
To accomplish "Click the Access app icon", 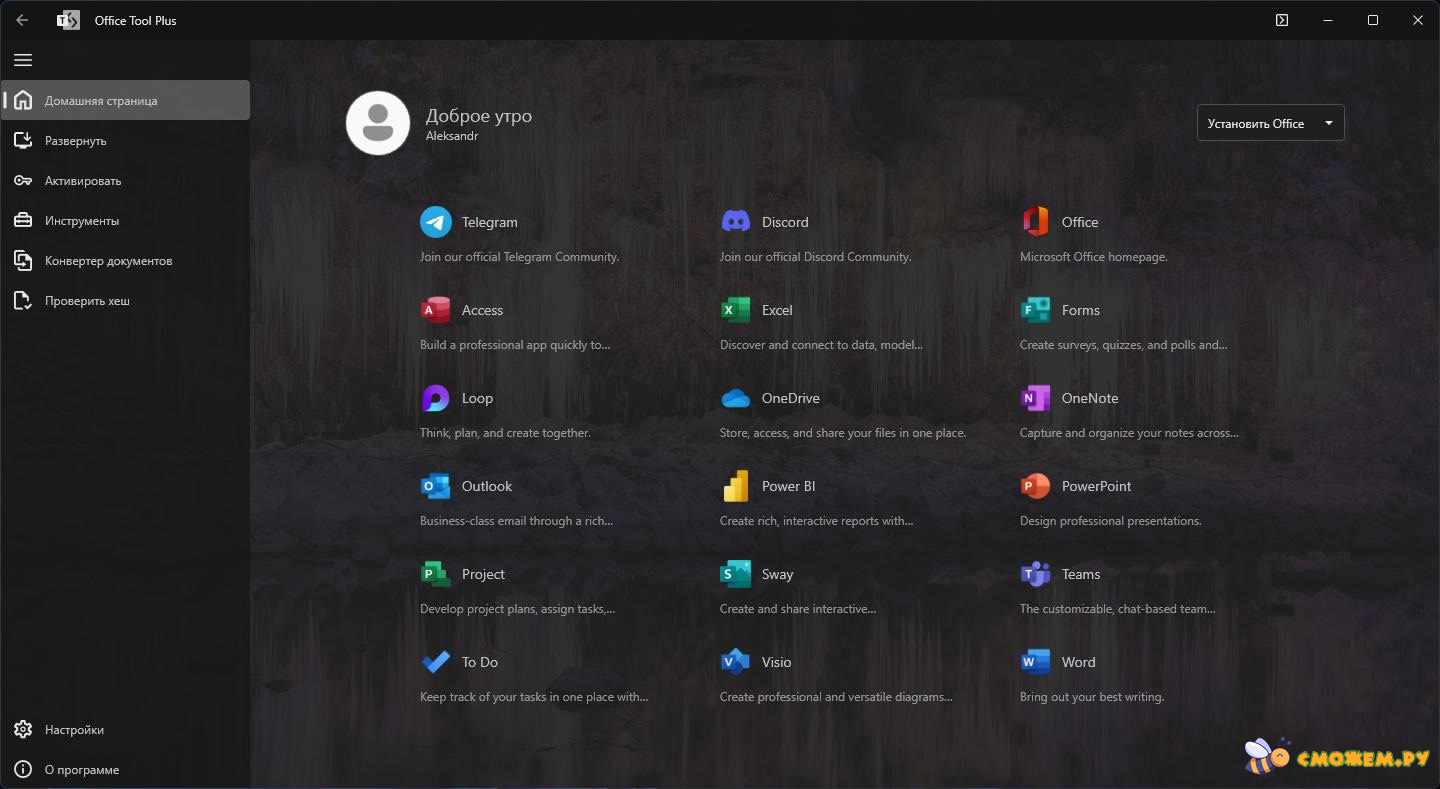I will [x=436, y=310].
